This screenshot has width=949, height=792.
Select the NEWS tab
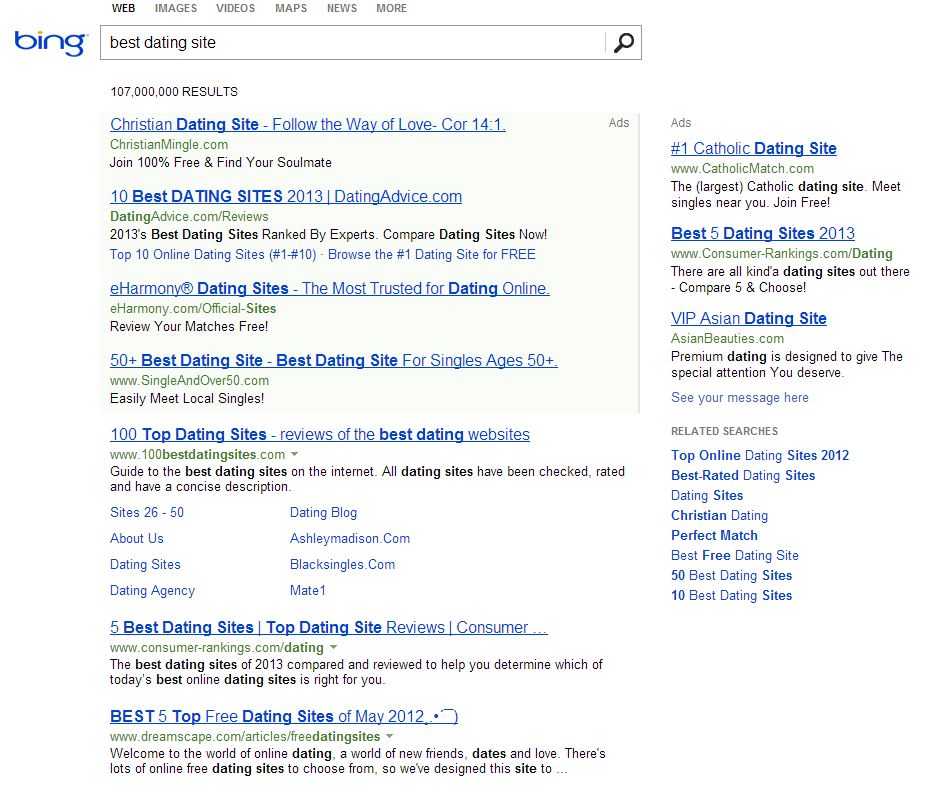point(342,8)
